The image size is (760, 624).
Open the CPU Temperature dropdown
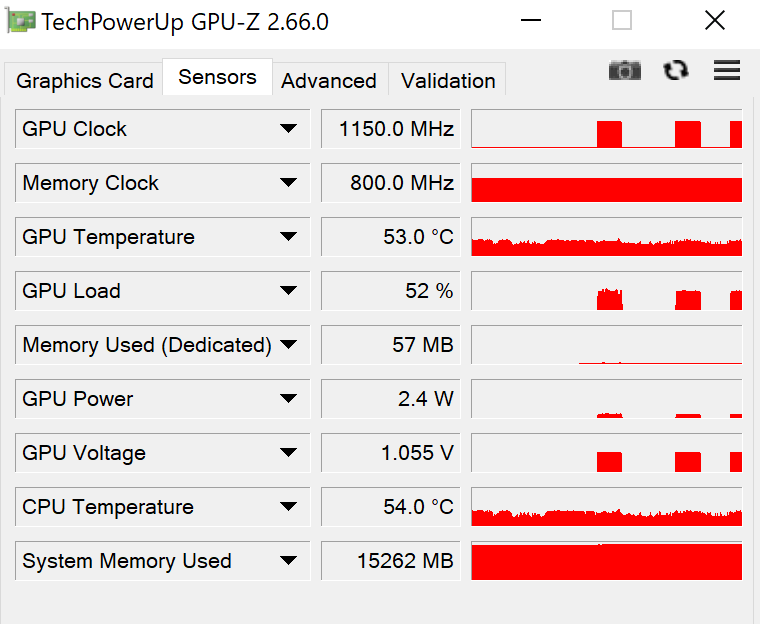point(288,507)
